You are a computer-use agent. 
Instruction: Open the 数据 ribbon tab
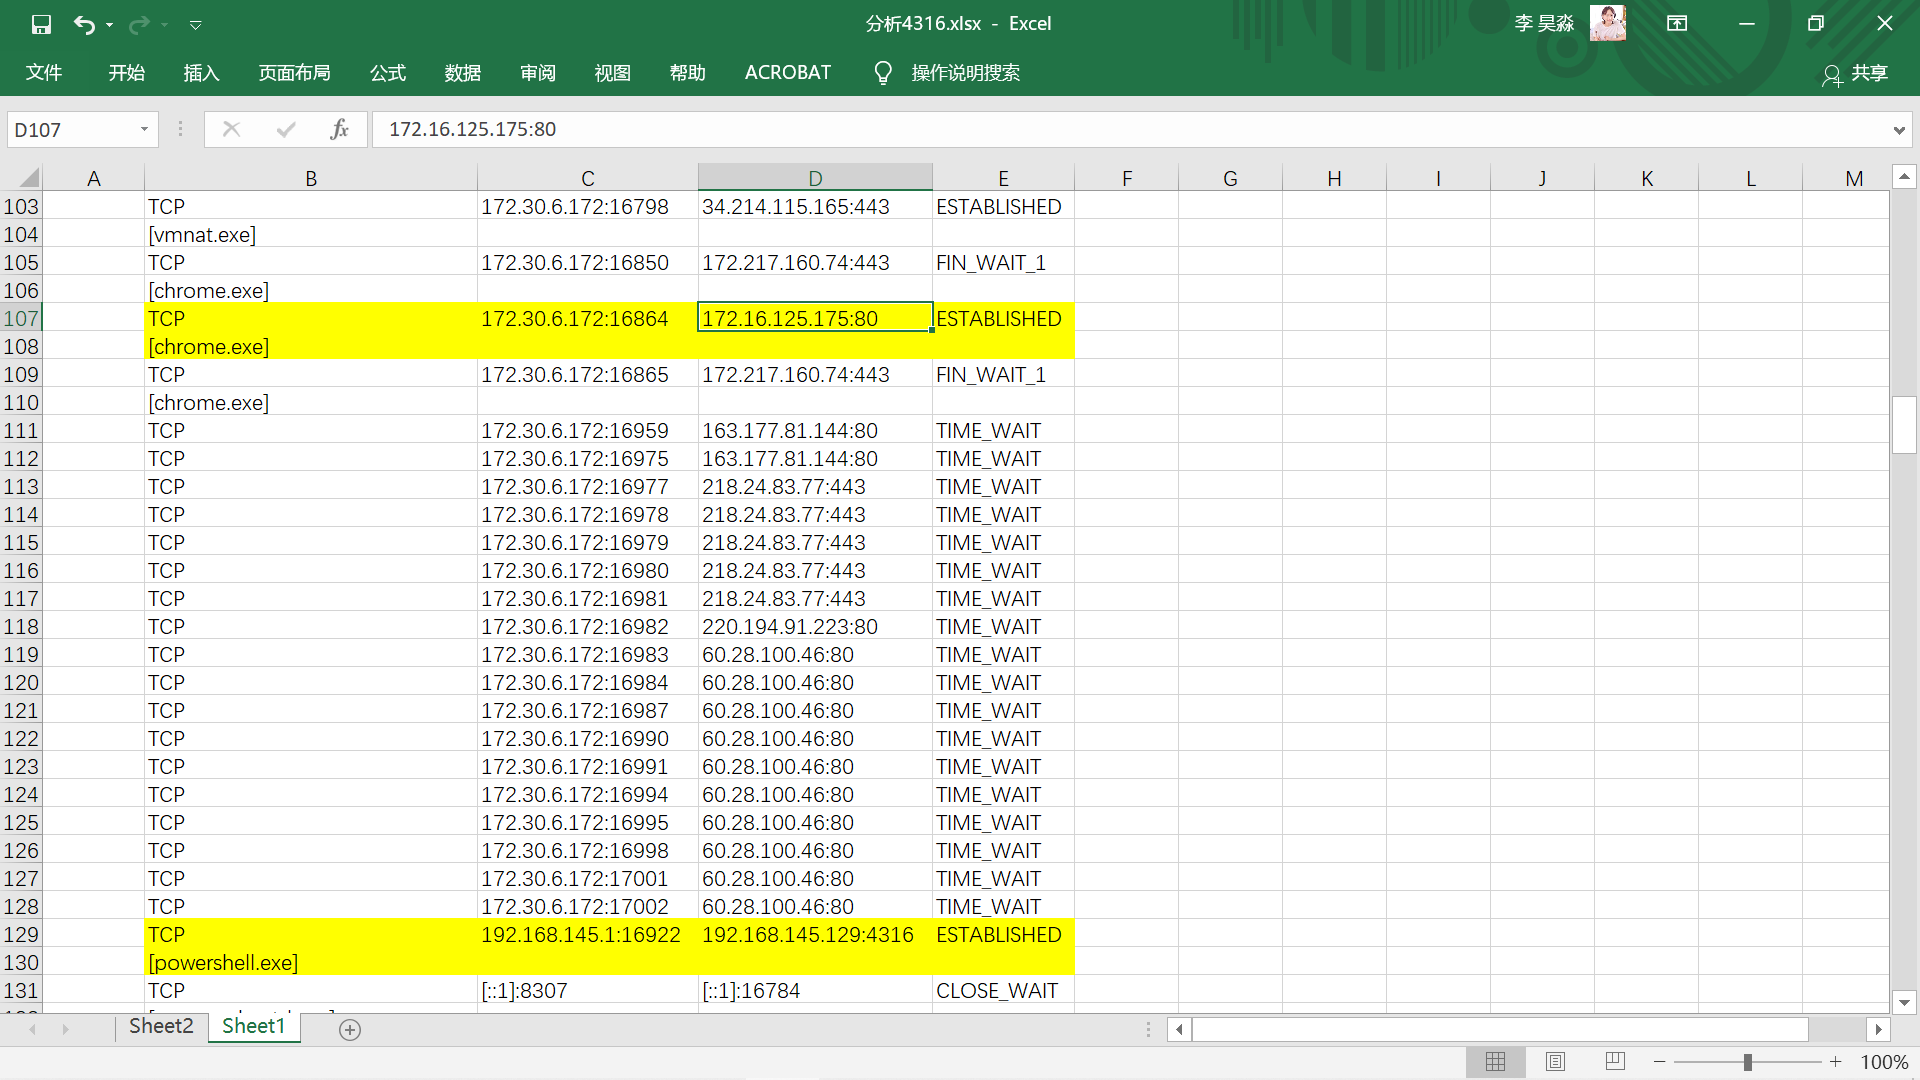462,73
